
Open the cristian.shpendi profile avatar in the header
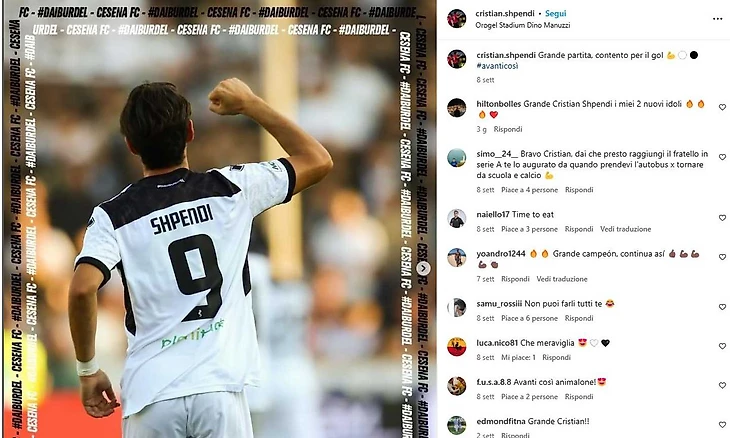click(456, 19)
